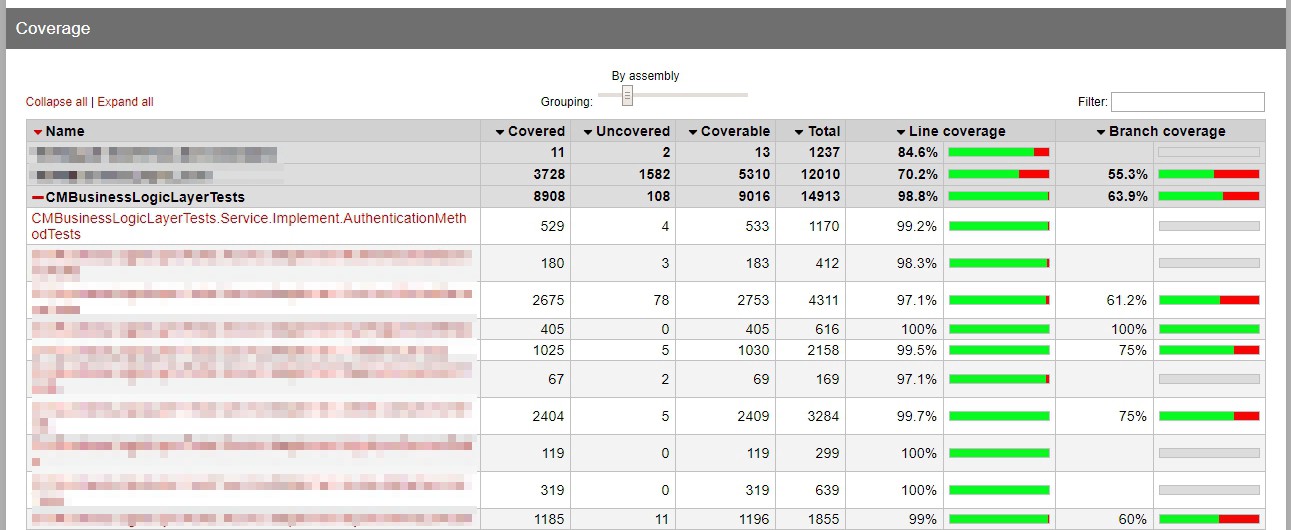
Task: Select the blurred row with 2675 covered
Action: pos(250,300)
